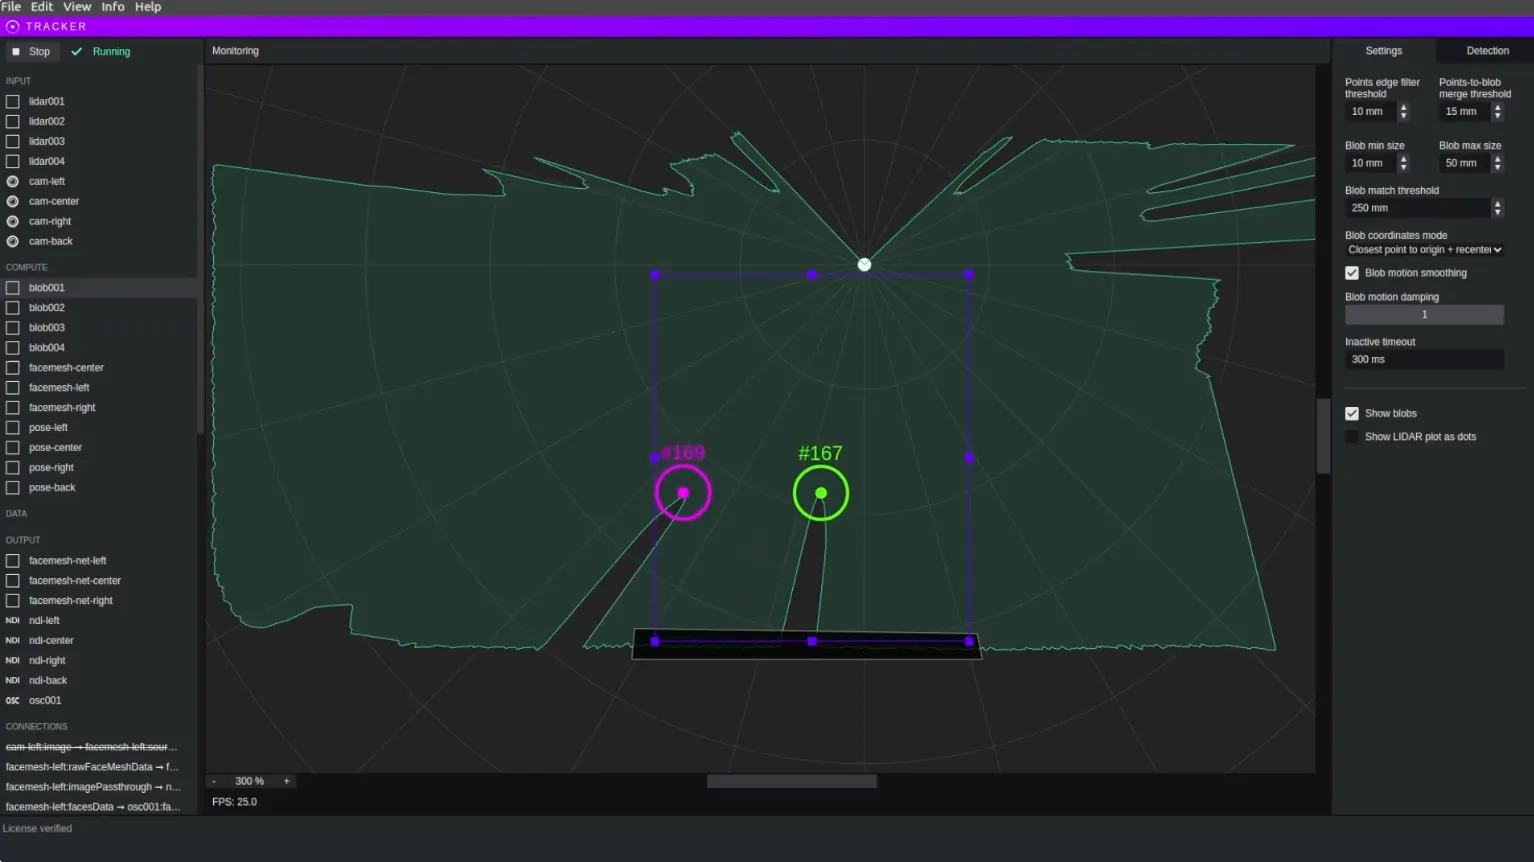Select the cam-left camera icon
This screenshot has height=862, width=1534.
click(13, 181)
